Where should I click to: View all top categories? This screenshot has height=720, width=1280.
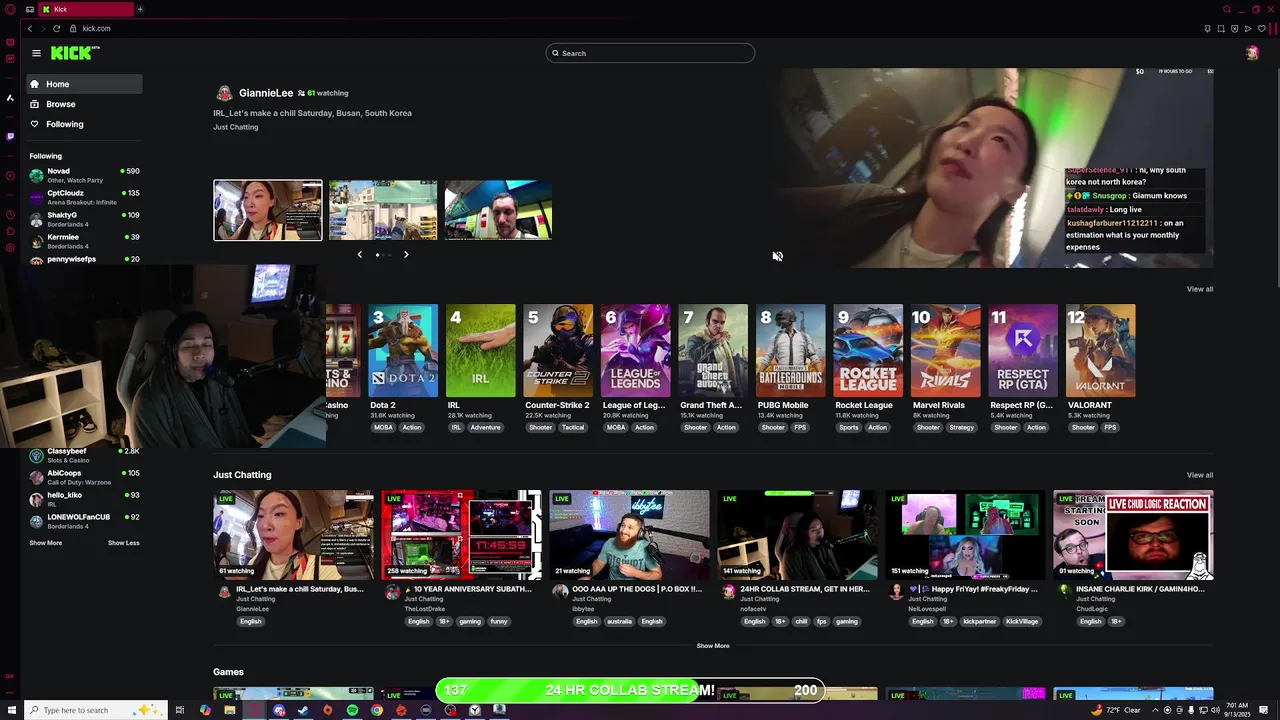point(1200,289)
